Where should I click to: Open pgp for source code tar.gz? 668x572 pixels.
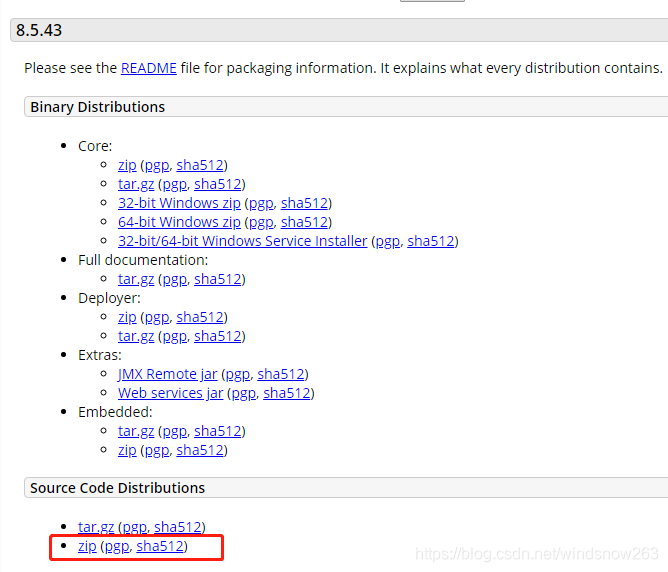point(135,527)
